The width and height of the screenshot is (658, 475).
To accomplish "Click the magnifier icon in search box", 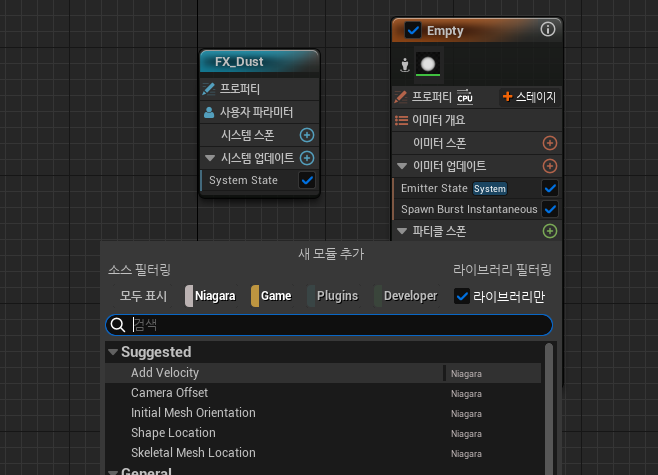I will (118, 325).
